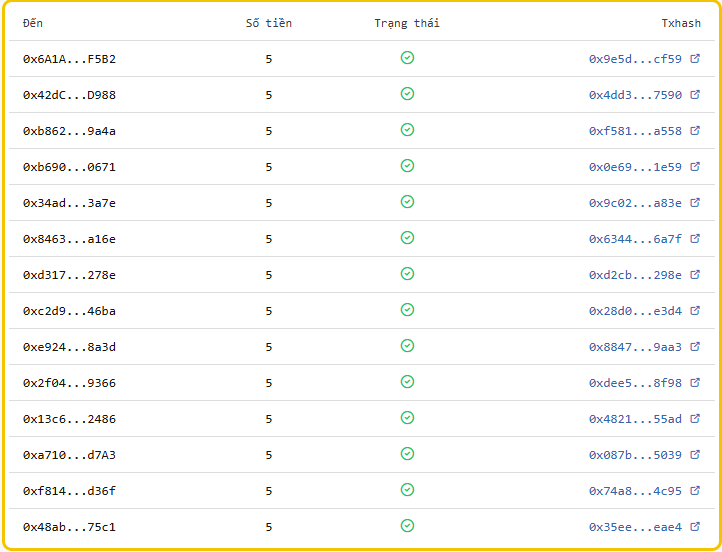Open transaction hash 0x0e69...1e59

(x=635, y=167)
